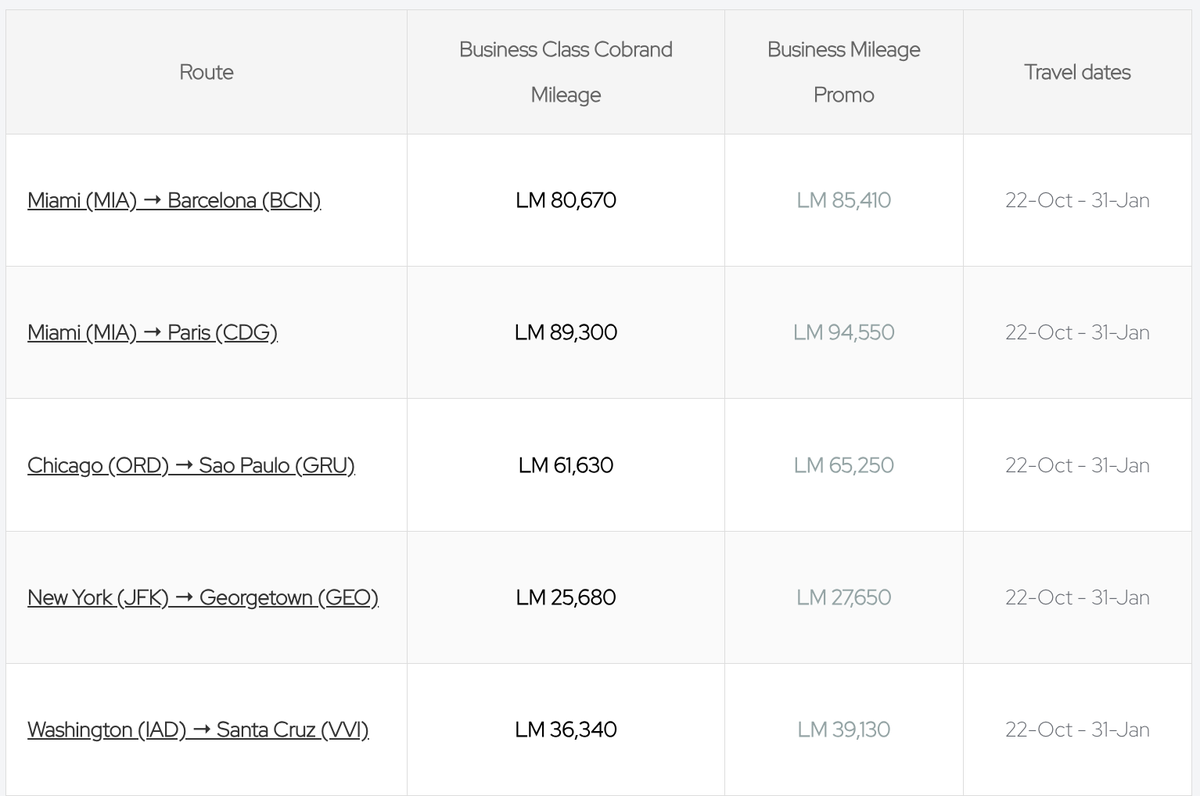Image resolution: width=1200 pixels, height=796 pixels.
Task: Click travel dates in the Miami–Barcelona row
Action: pos(1077,200)
